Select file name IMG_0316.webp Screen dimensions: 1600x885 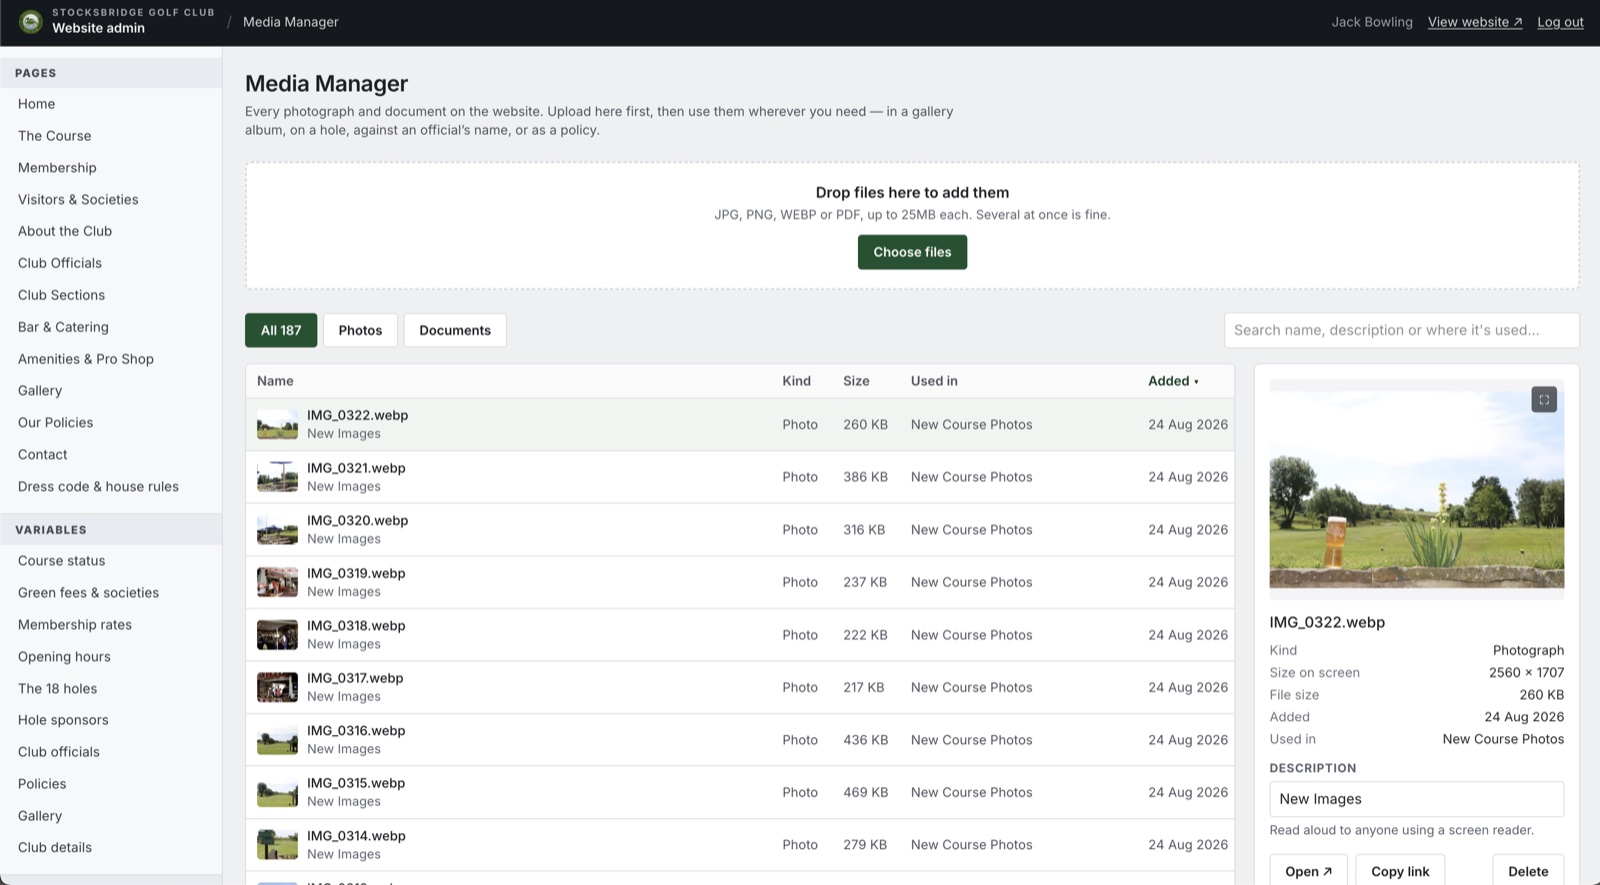(x=356, y=731)
